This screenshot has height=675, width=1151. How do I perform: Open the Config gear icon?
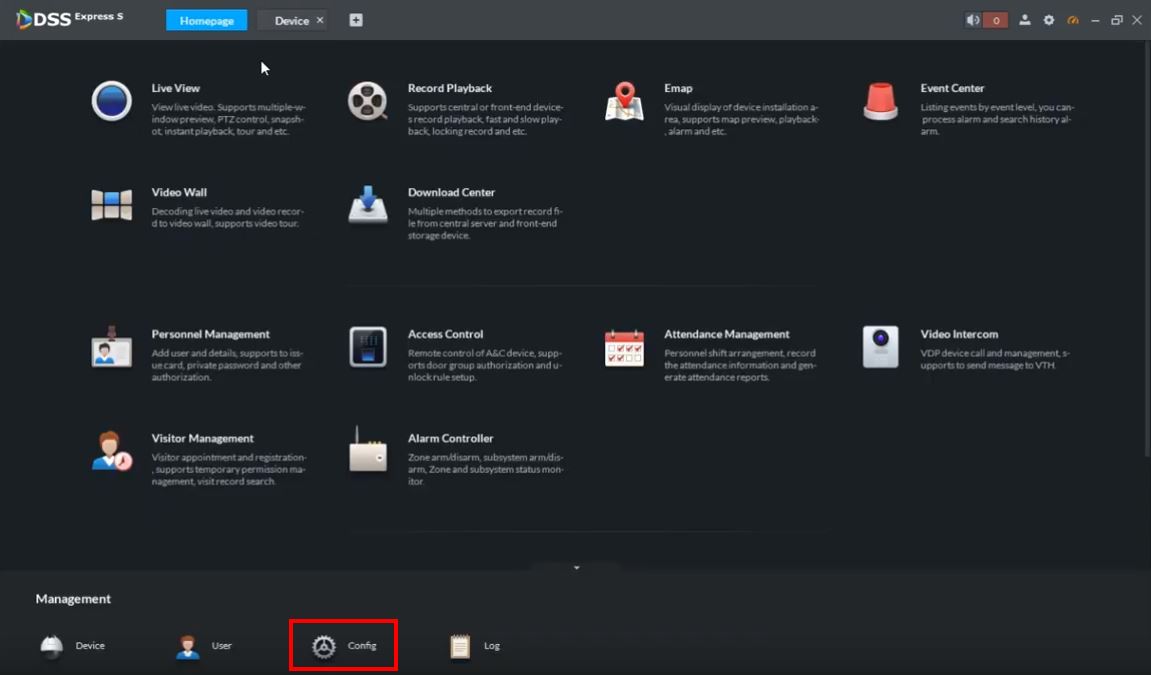[324, 646]
